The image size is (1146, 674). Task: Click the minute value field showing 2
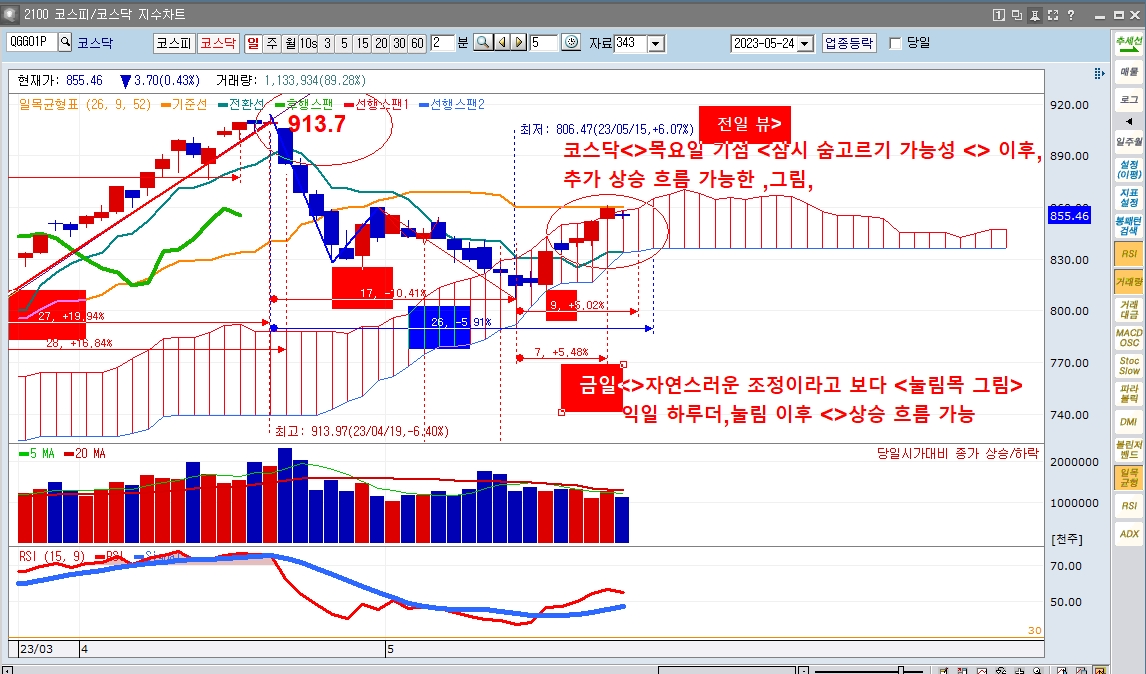(442, 43)
